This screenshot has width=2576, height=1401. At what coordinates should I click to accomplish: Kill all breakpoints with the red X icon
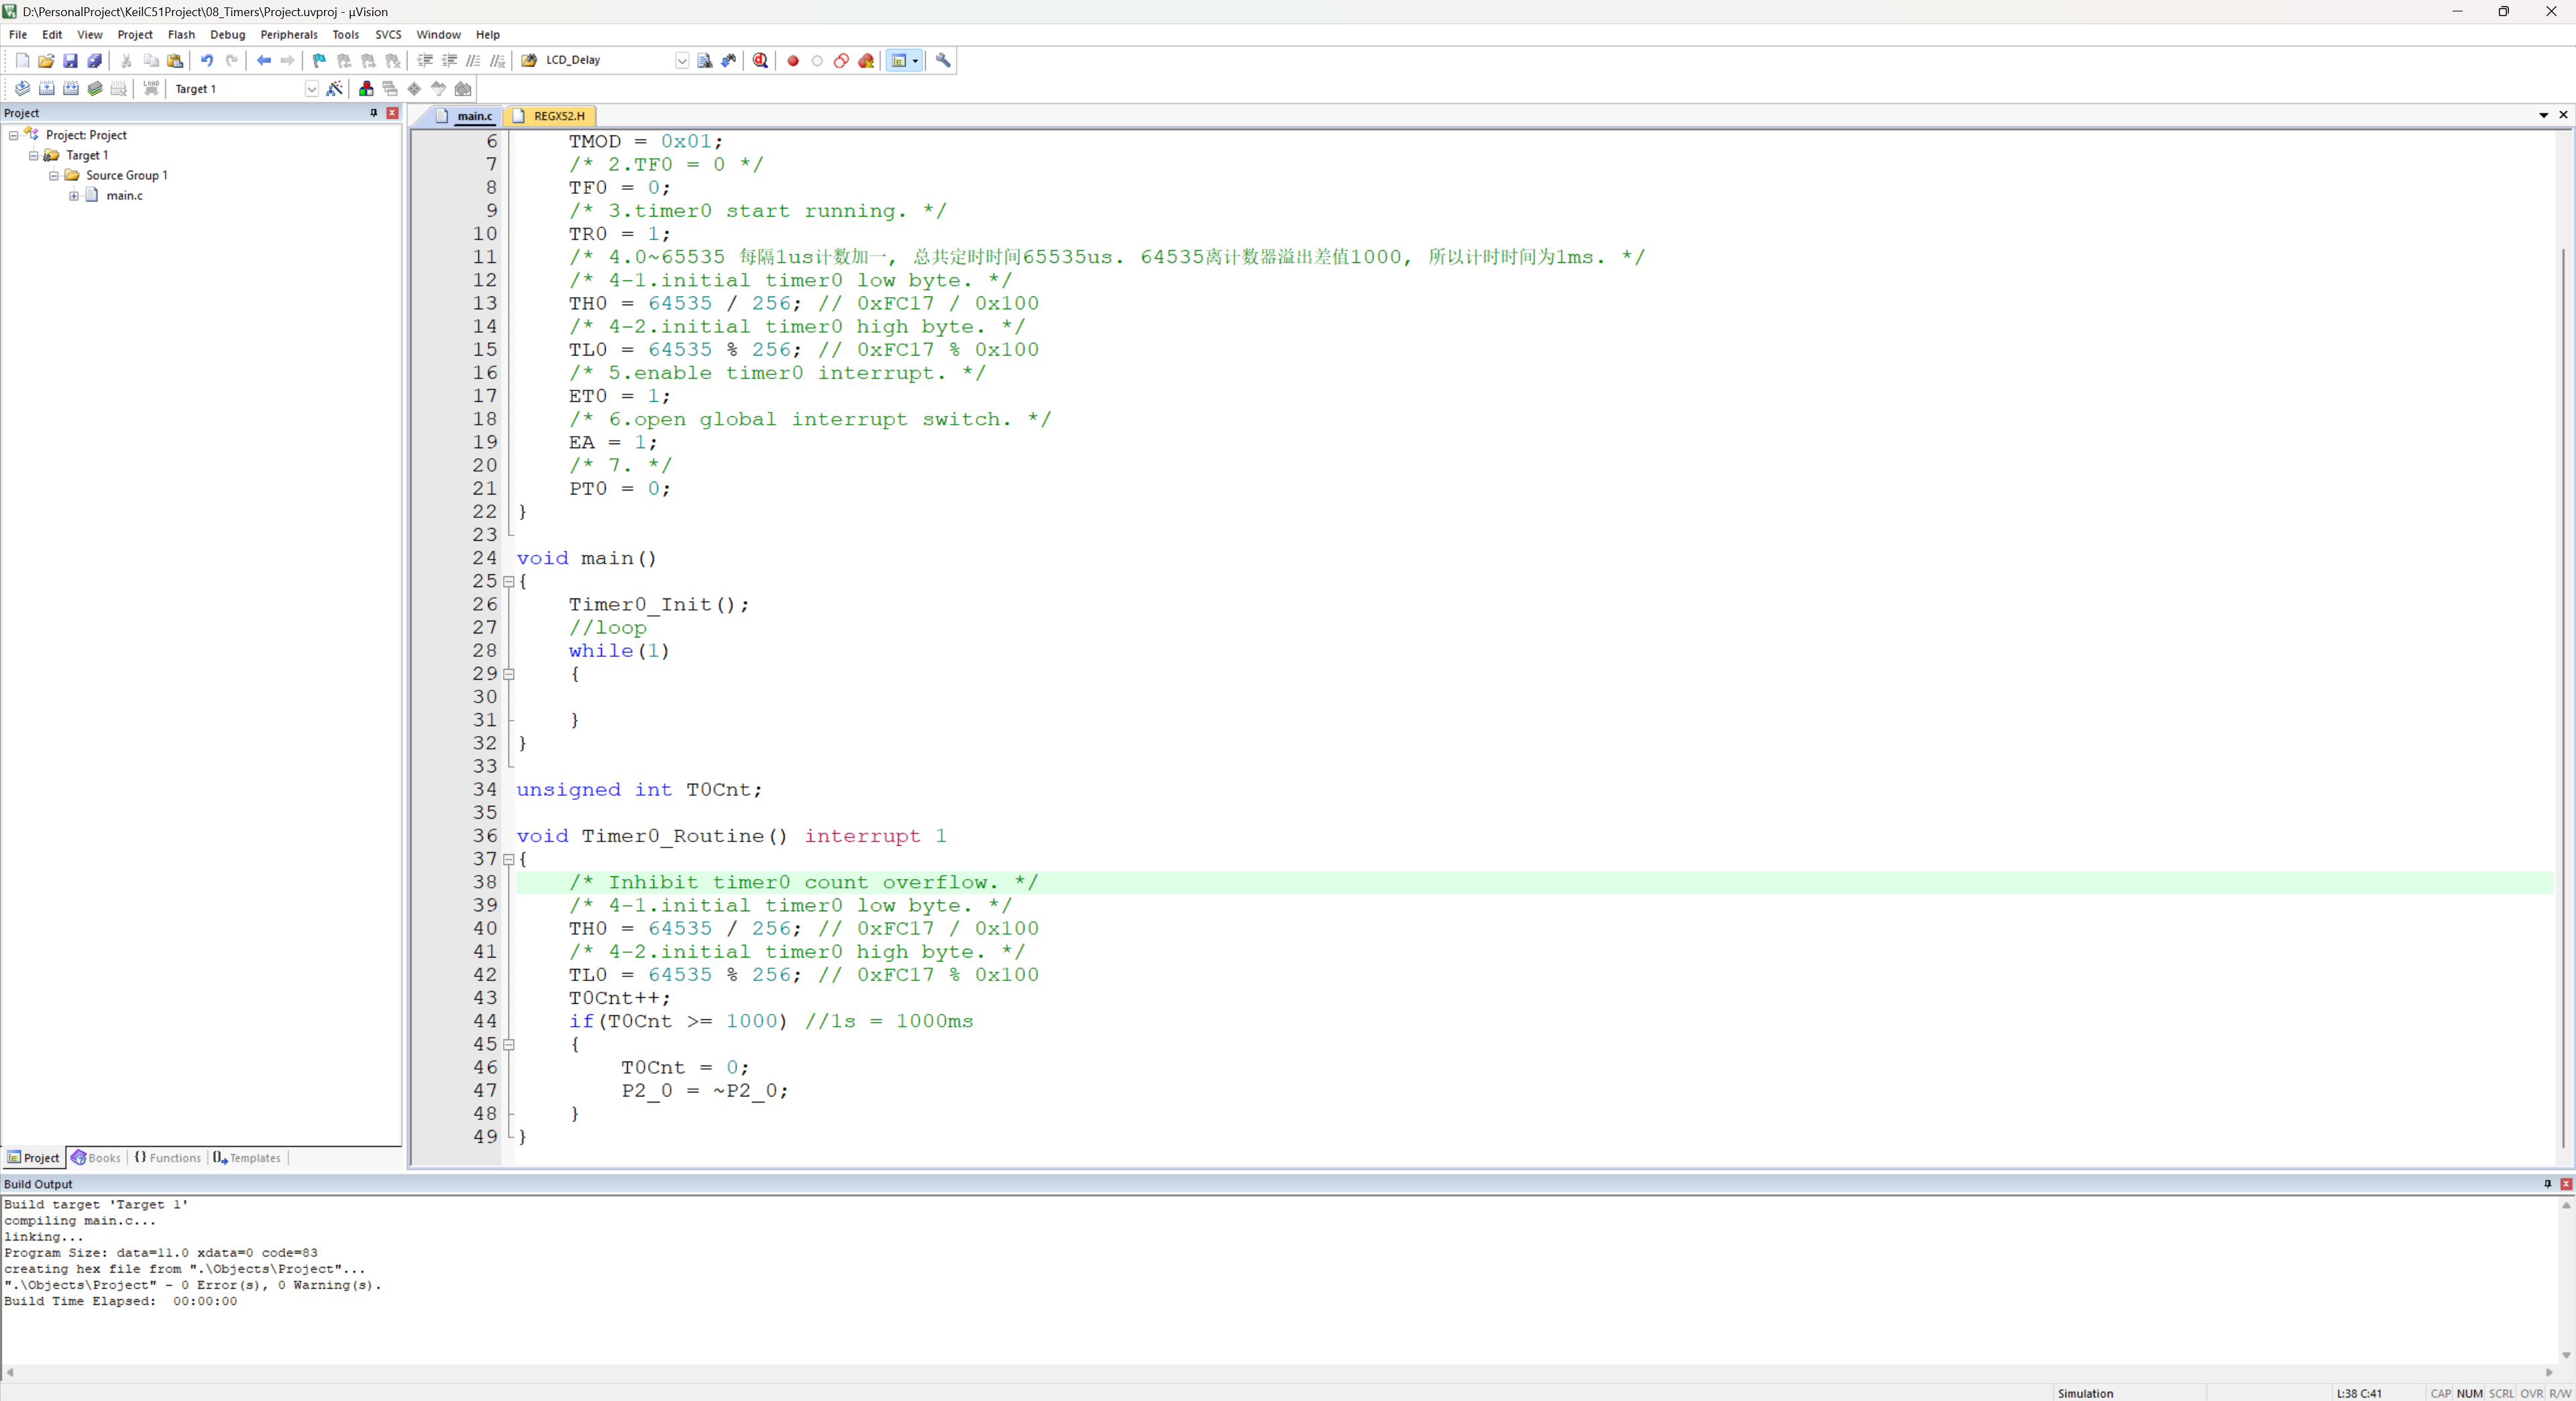coord(866,60)
